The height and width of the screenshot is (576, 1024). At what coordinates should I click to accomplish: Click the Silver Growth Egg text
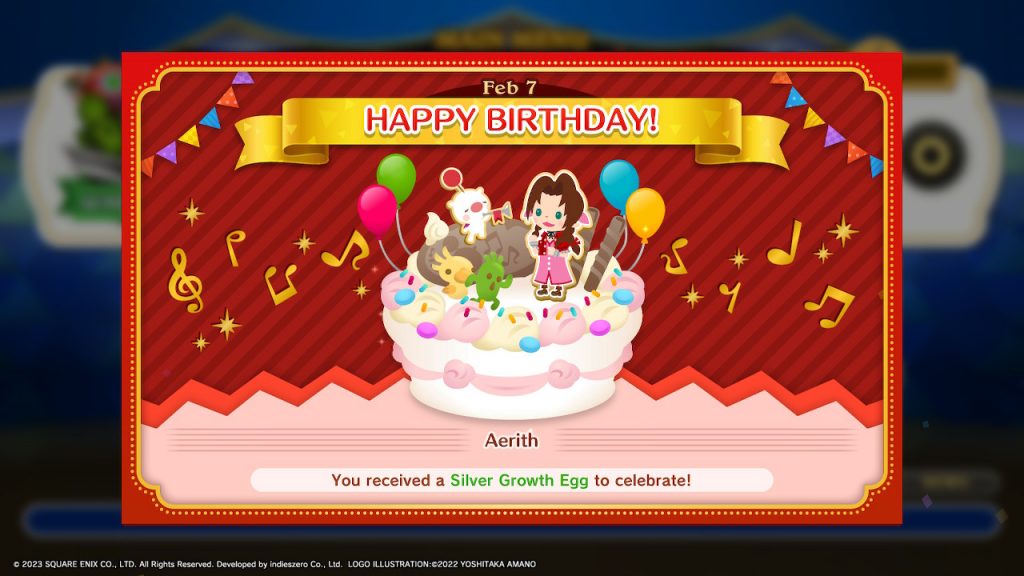(519, 481)
